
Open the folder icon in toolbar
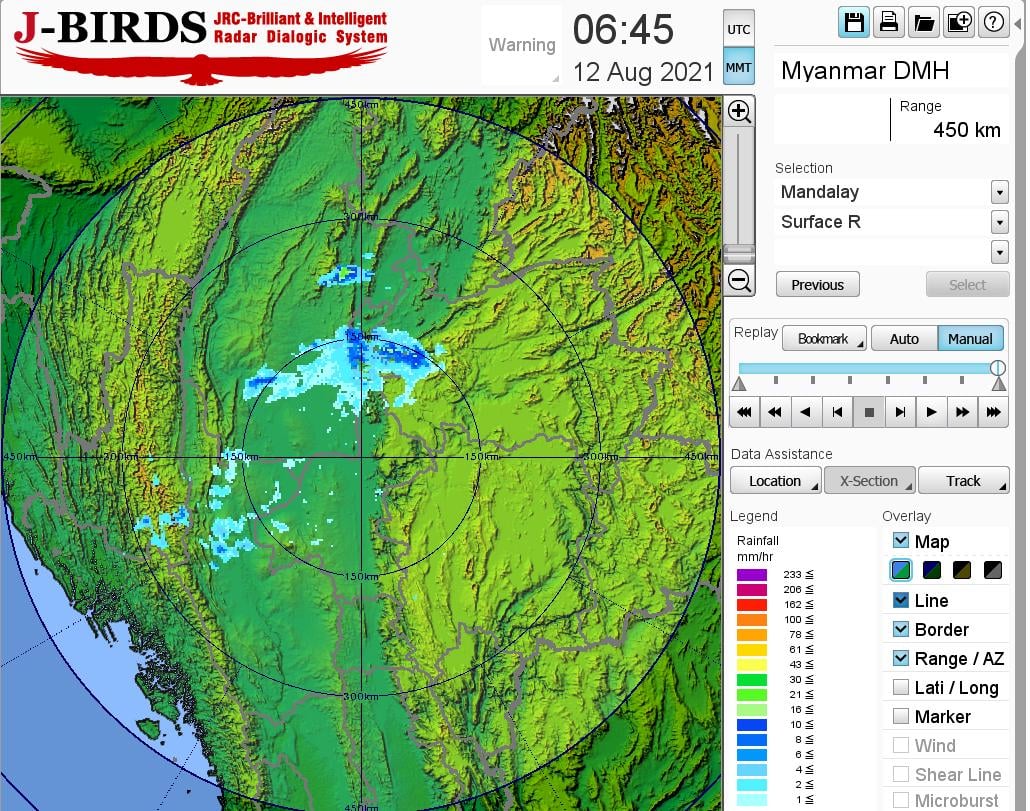point(923,22)
